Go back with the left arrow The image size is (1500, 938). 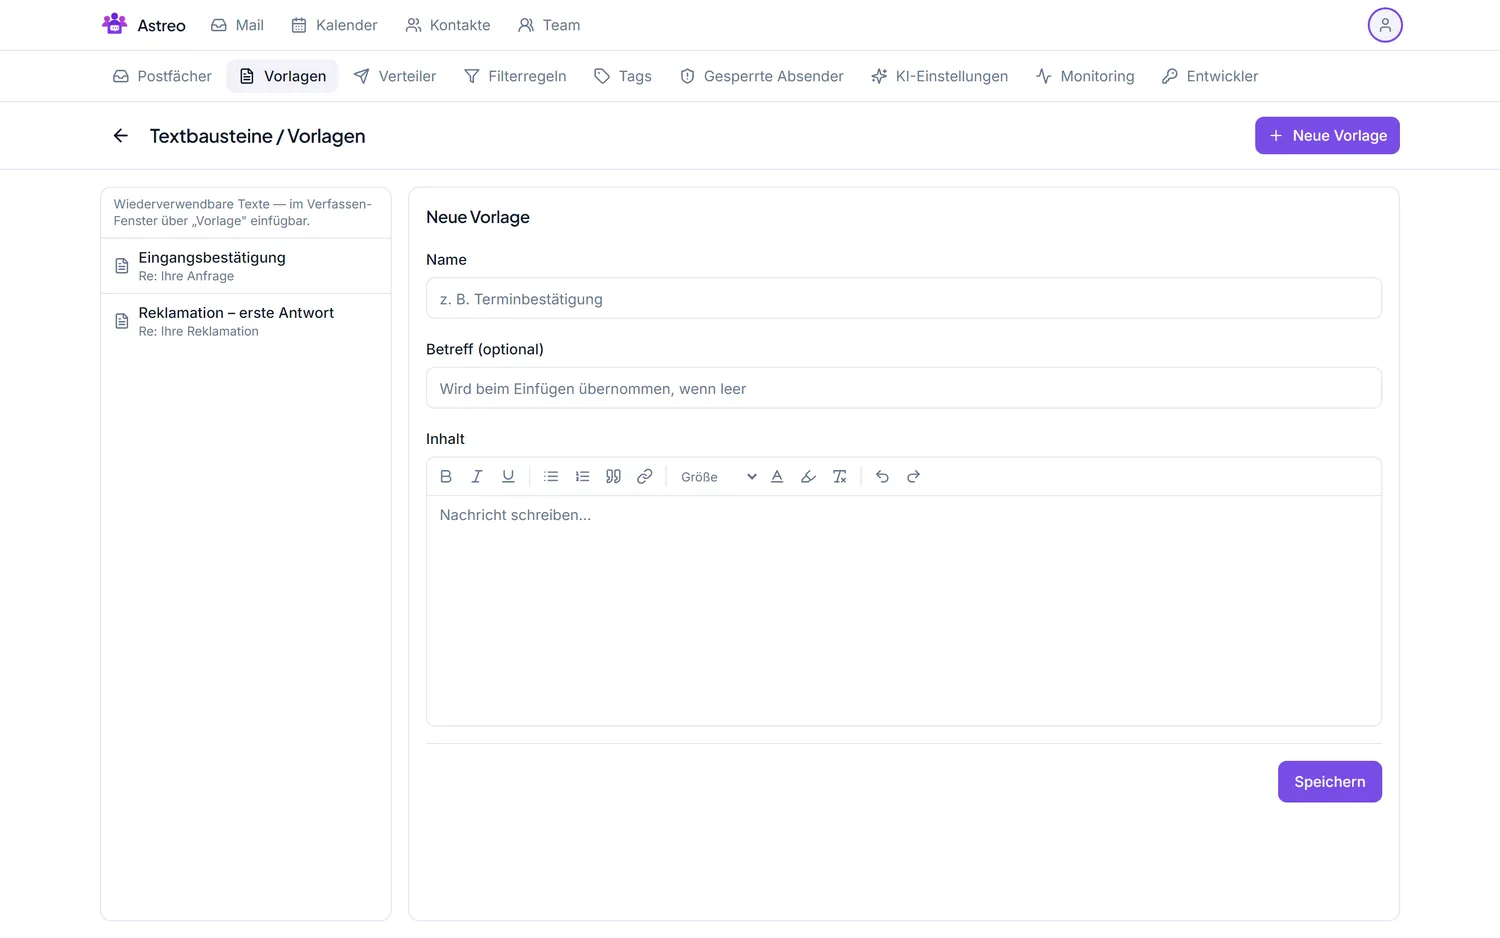coord(121,136)
